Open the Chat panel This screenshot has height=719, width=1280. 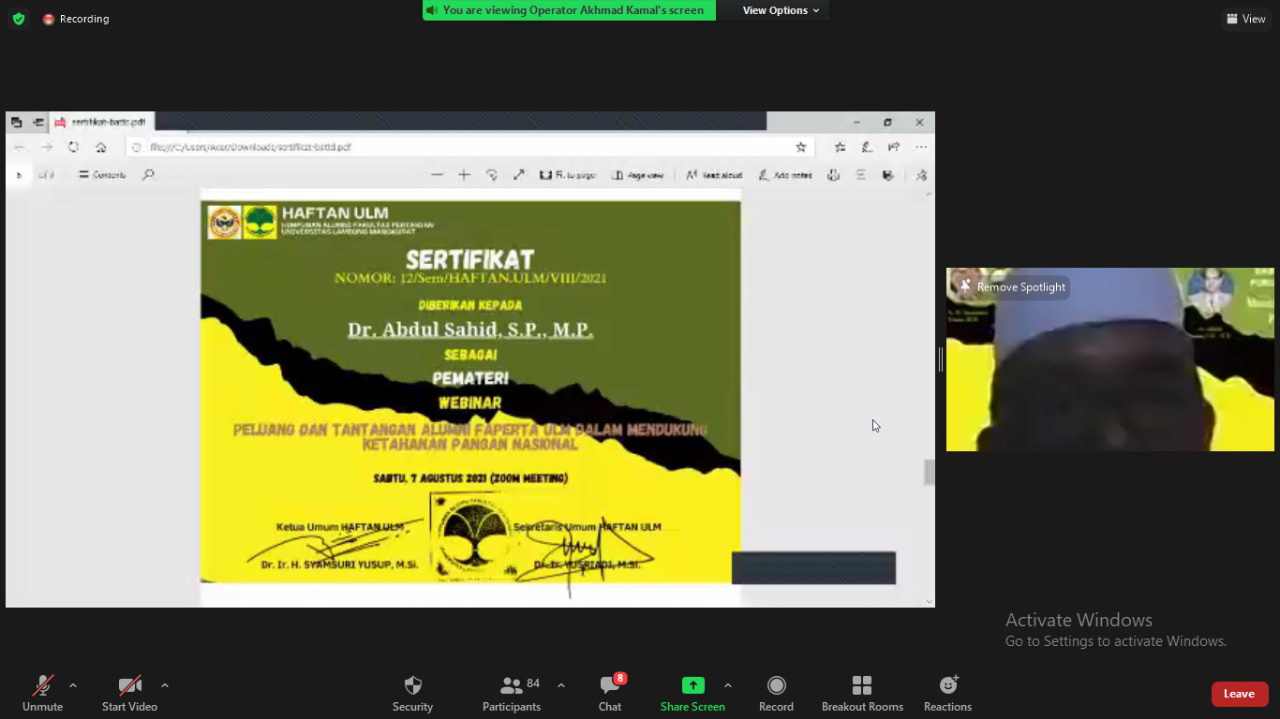point(610,692)
